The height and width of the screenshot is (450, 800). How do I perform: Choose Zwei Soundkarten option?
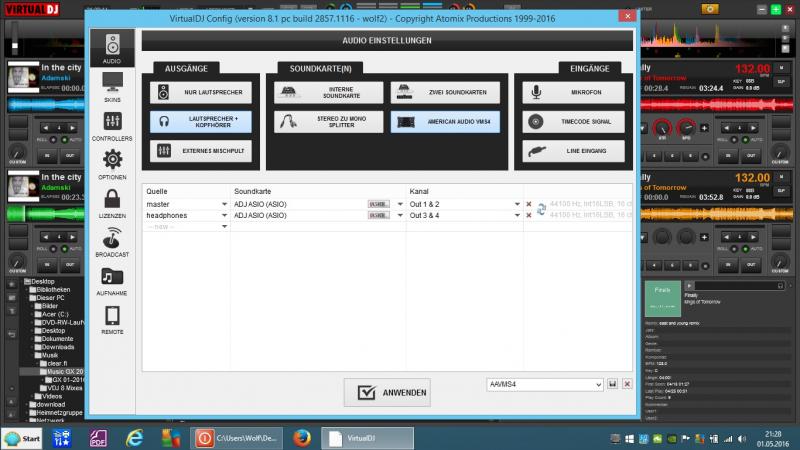pyautogui.click(x=445, y=92)
